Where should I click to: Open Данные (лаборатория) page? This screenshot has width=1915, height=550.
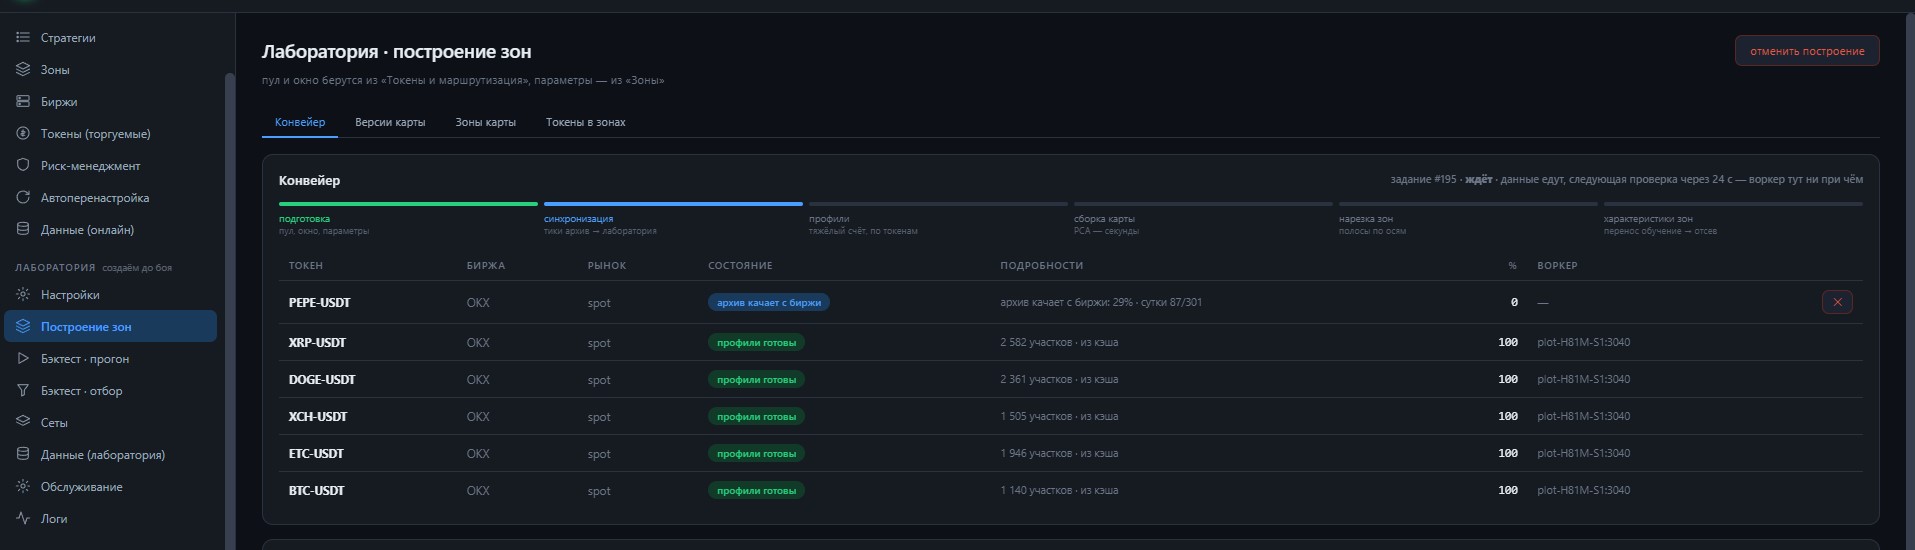110,455
